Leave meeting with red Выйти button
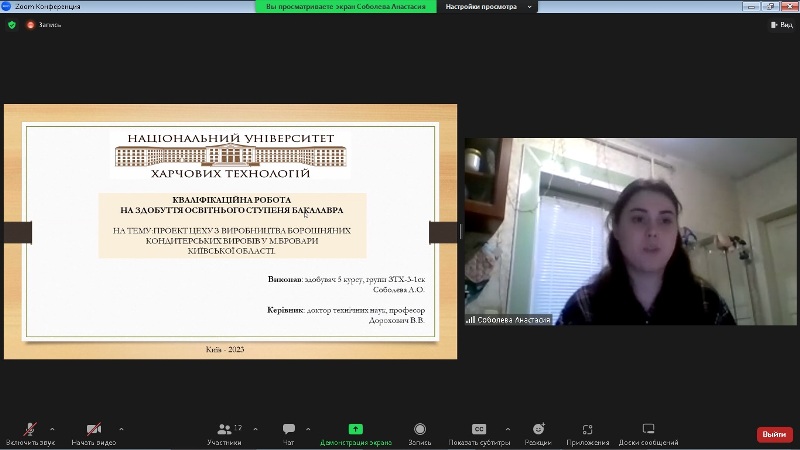This screenshot has height=450, width=800. click(774, 434)
